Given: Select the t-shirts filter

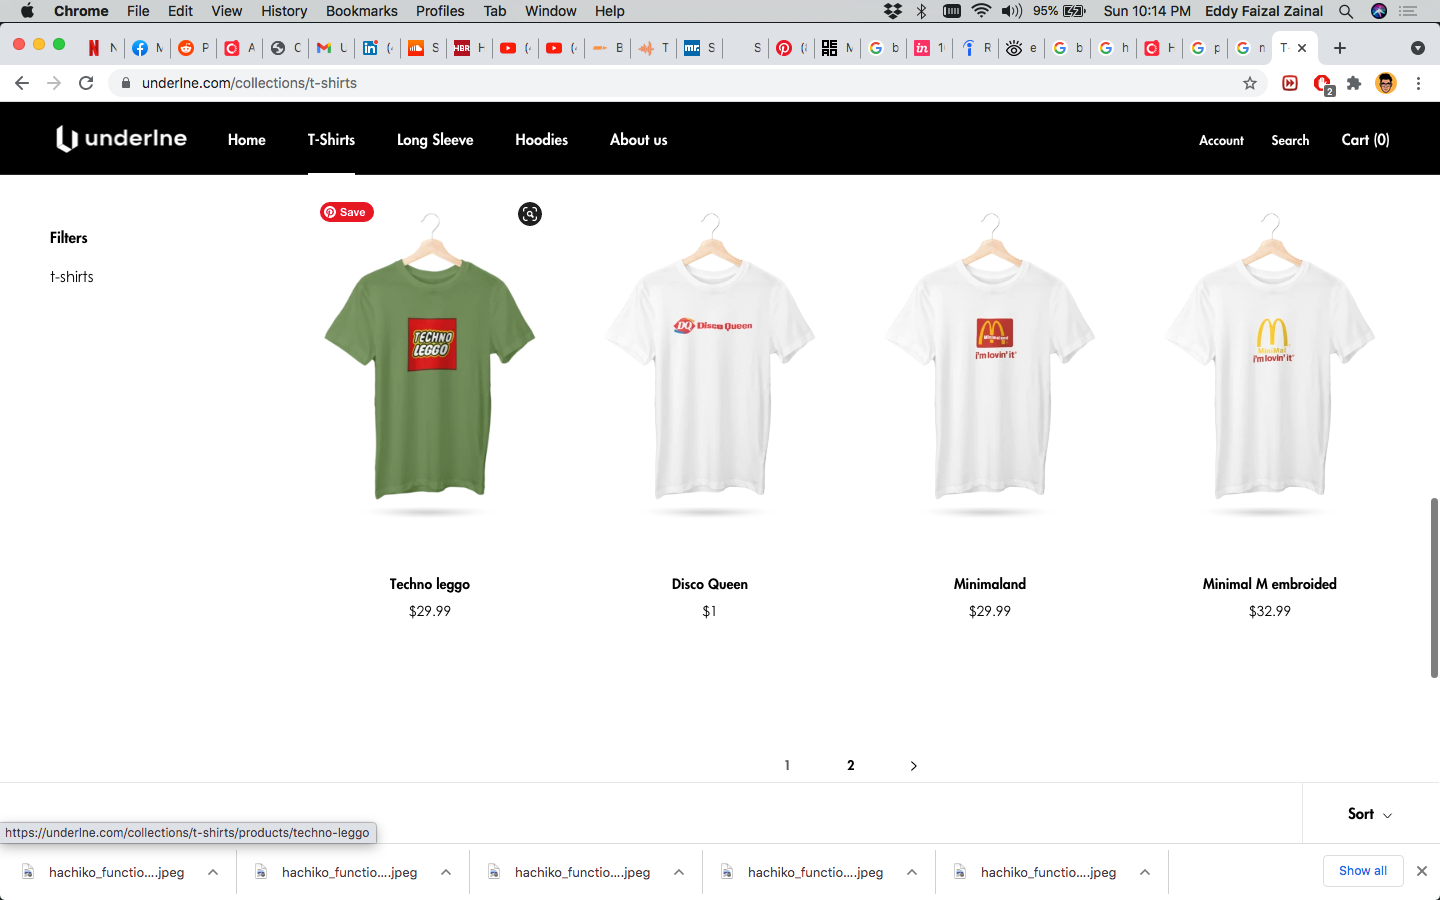Looking at the screenshot, I should 72,277.
